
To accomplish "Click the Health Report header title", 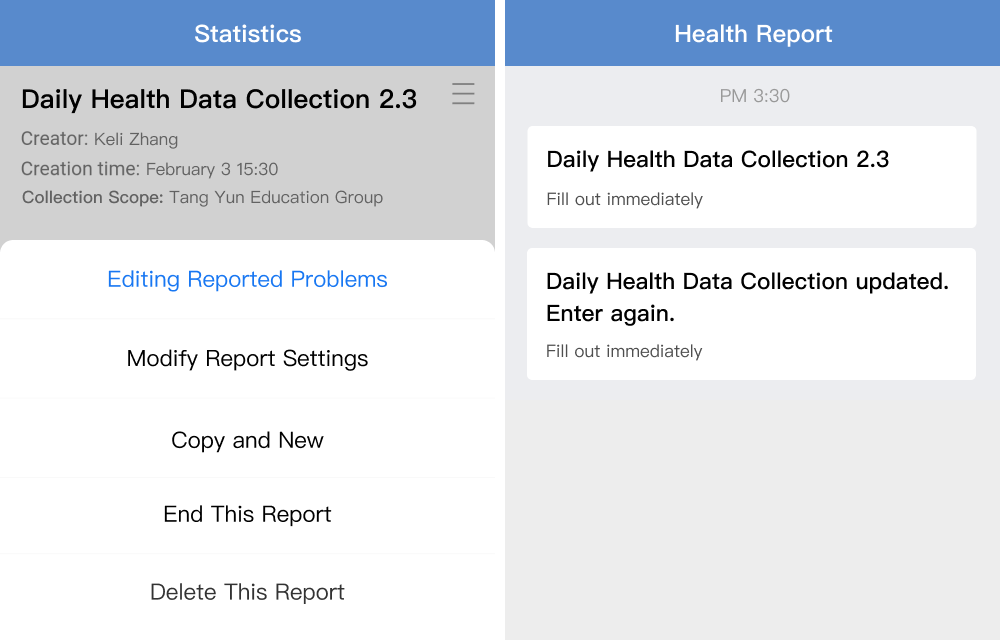I will [753, 34].
